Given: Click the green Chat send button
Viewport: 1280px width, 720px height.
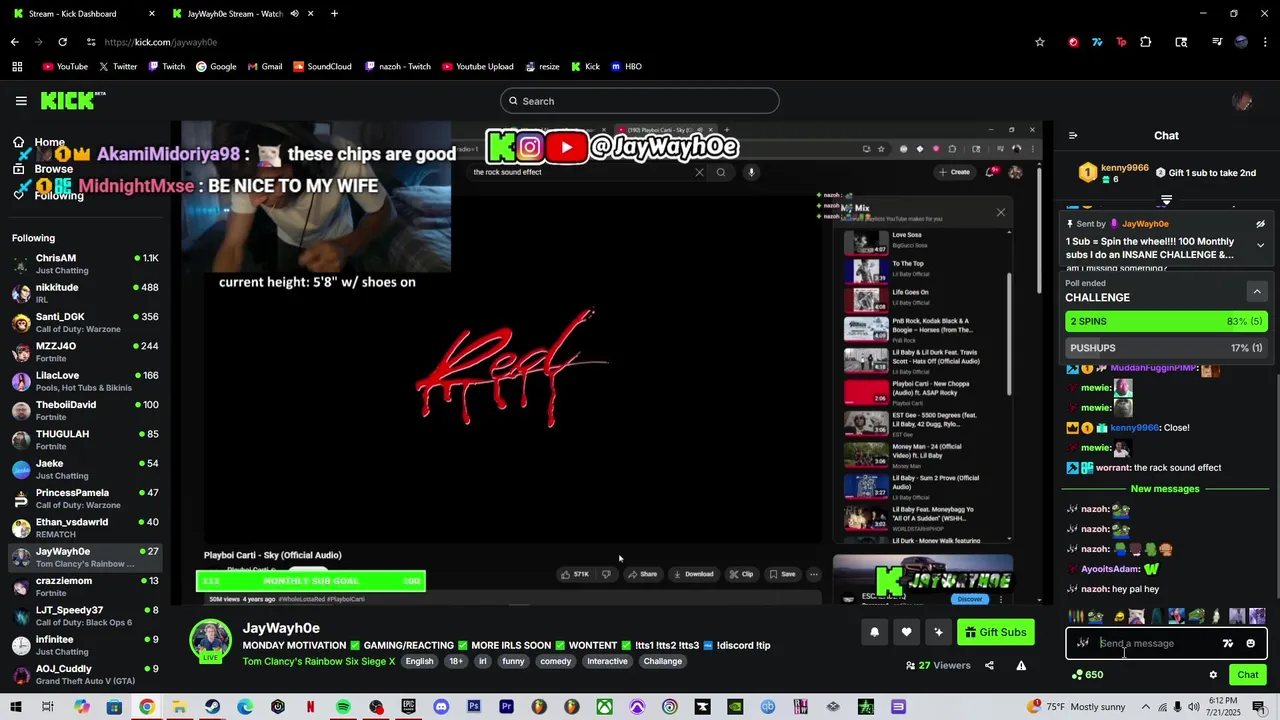Looking at the screenshot, I should coord(1248,675).
